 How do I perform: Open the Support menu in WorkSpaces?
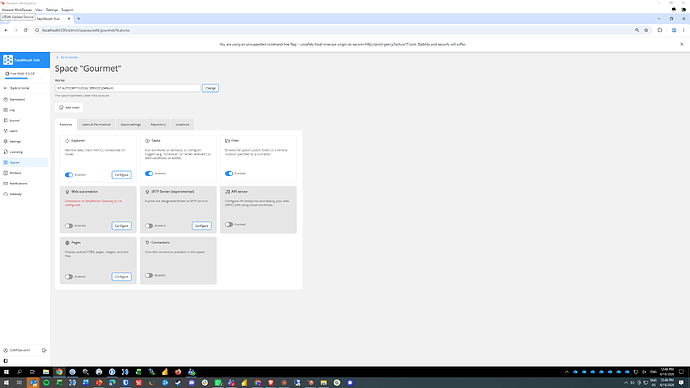coord(67,10)
